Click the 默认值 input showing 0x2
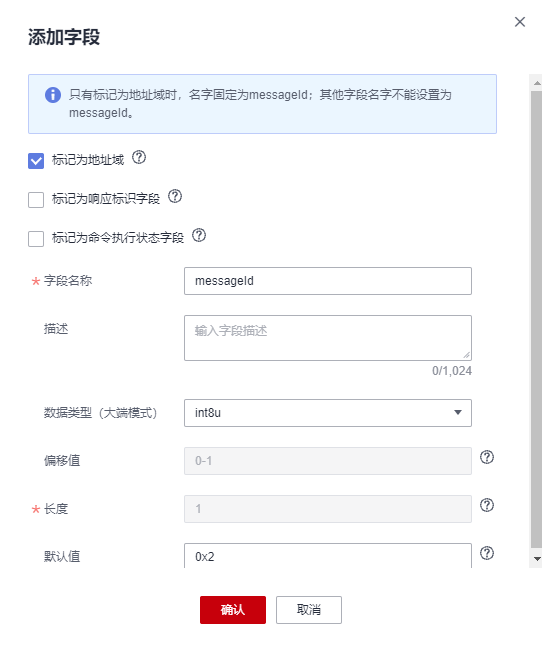 pyautogui.click(x=328, y=556)
